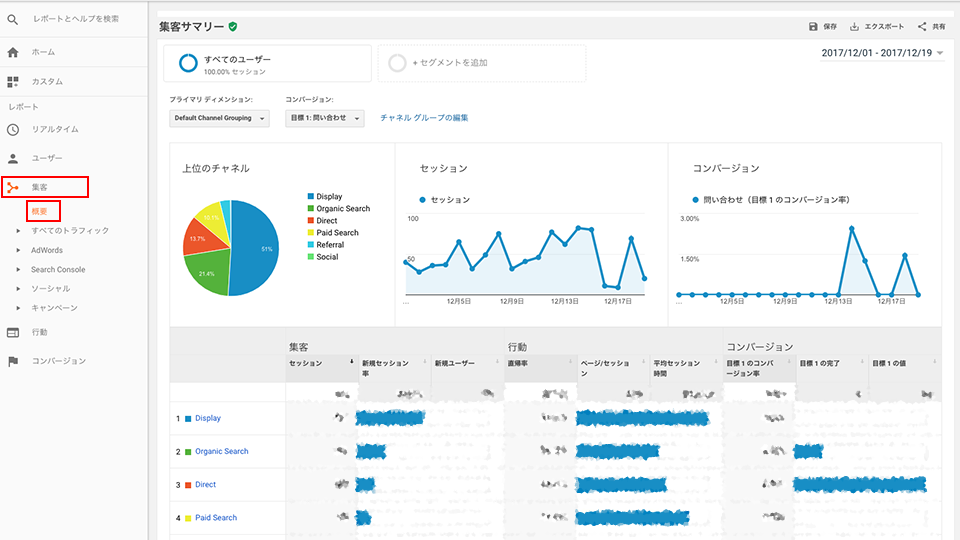Click the リアルタイム clock icon
The height and width of the screenshot is (540, 960).
13,130
